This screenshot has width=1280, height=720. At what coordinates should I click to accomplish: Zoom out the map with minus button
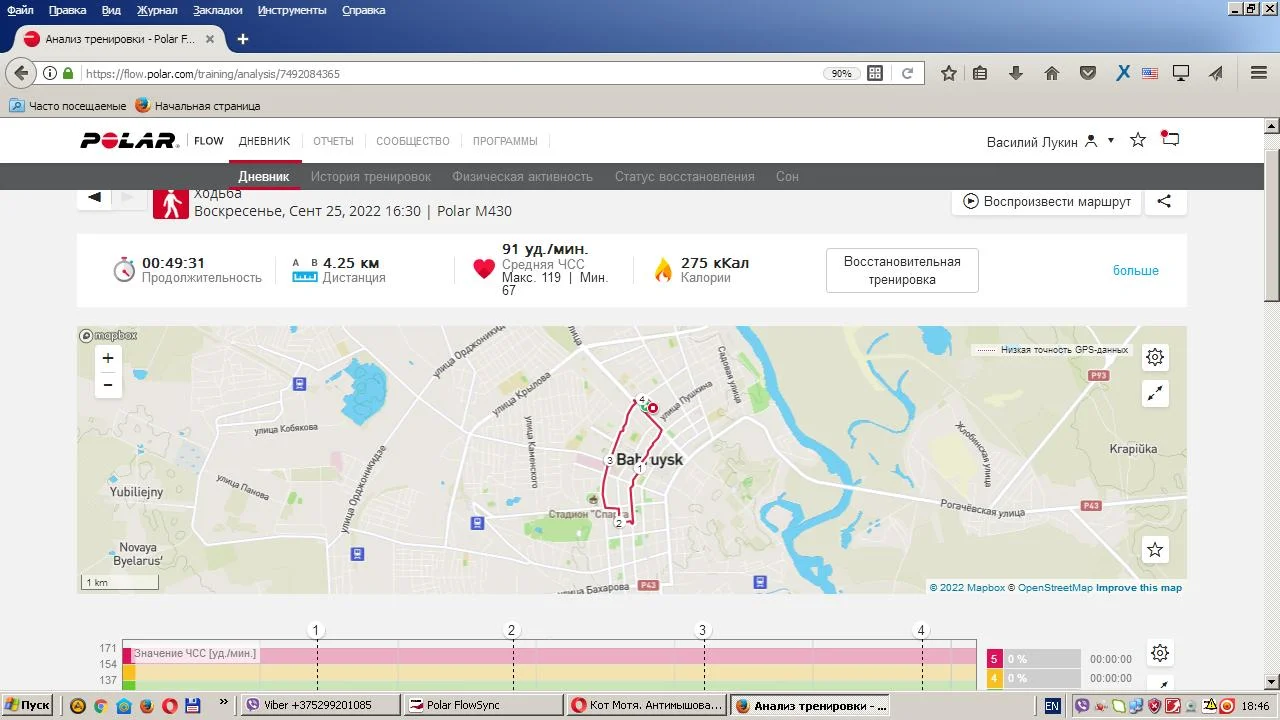[108, 385]
